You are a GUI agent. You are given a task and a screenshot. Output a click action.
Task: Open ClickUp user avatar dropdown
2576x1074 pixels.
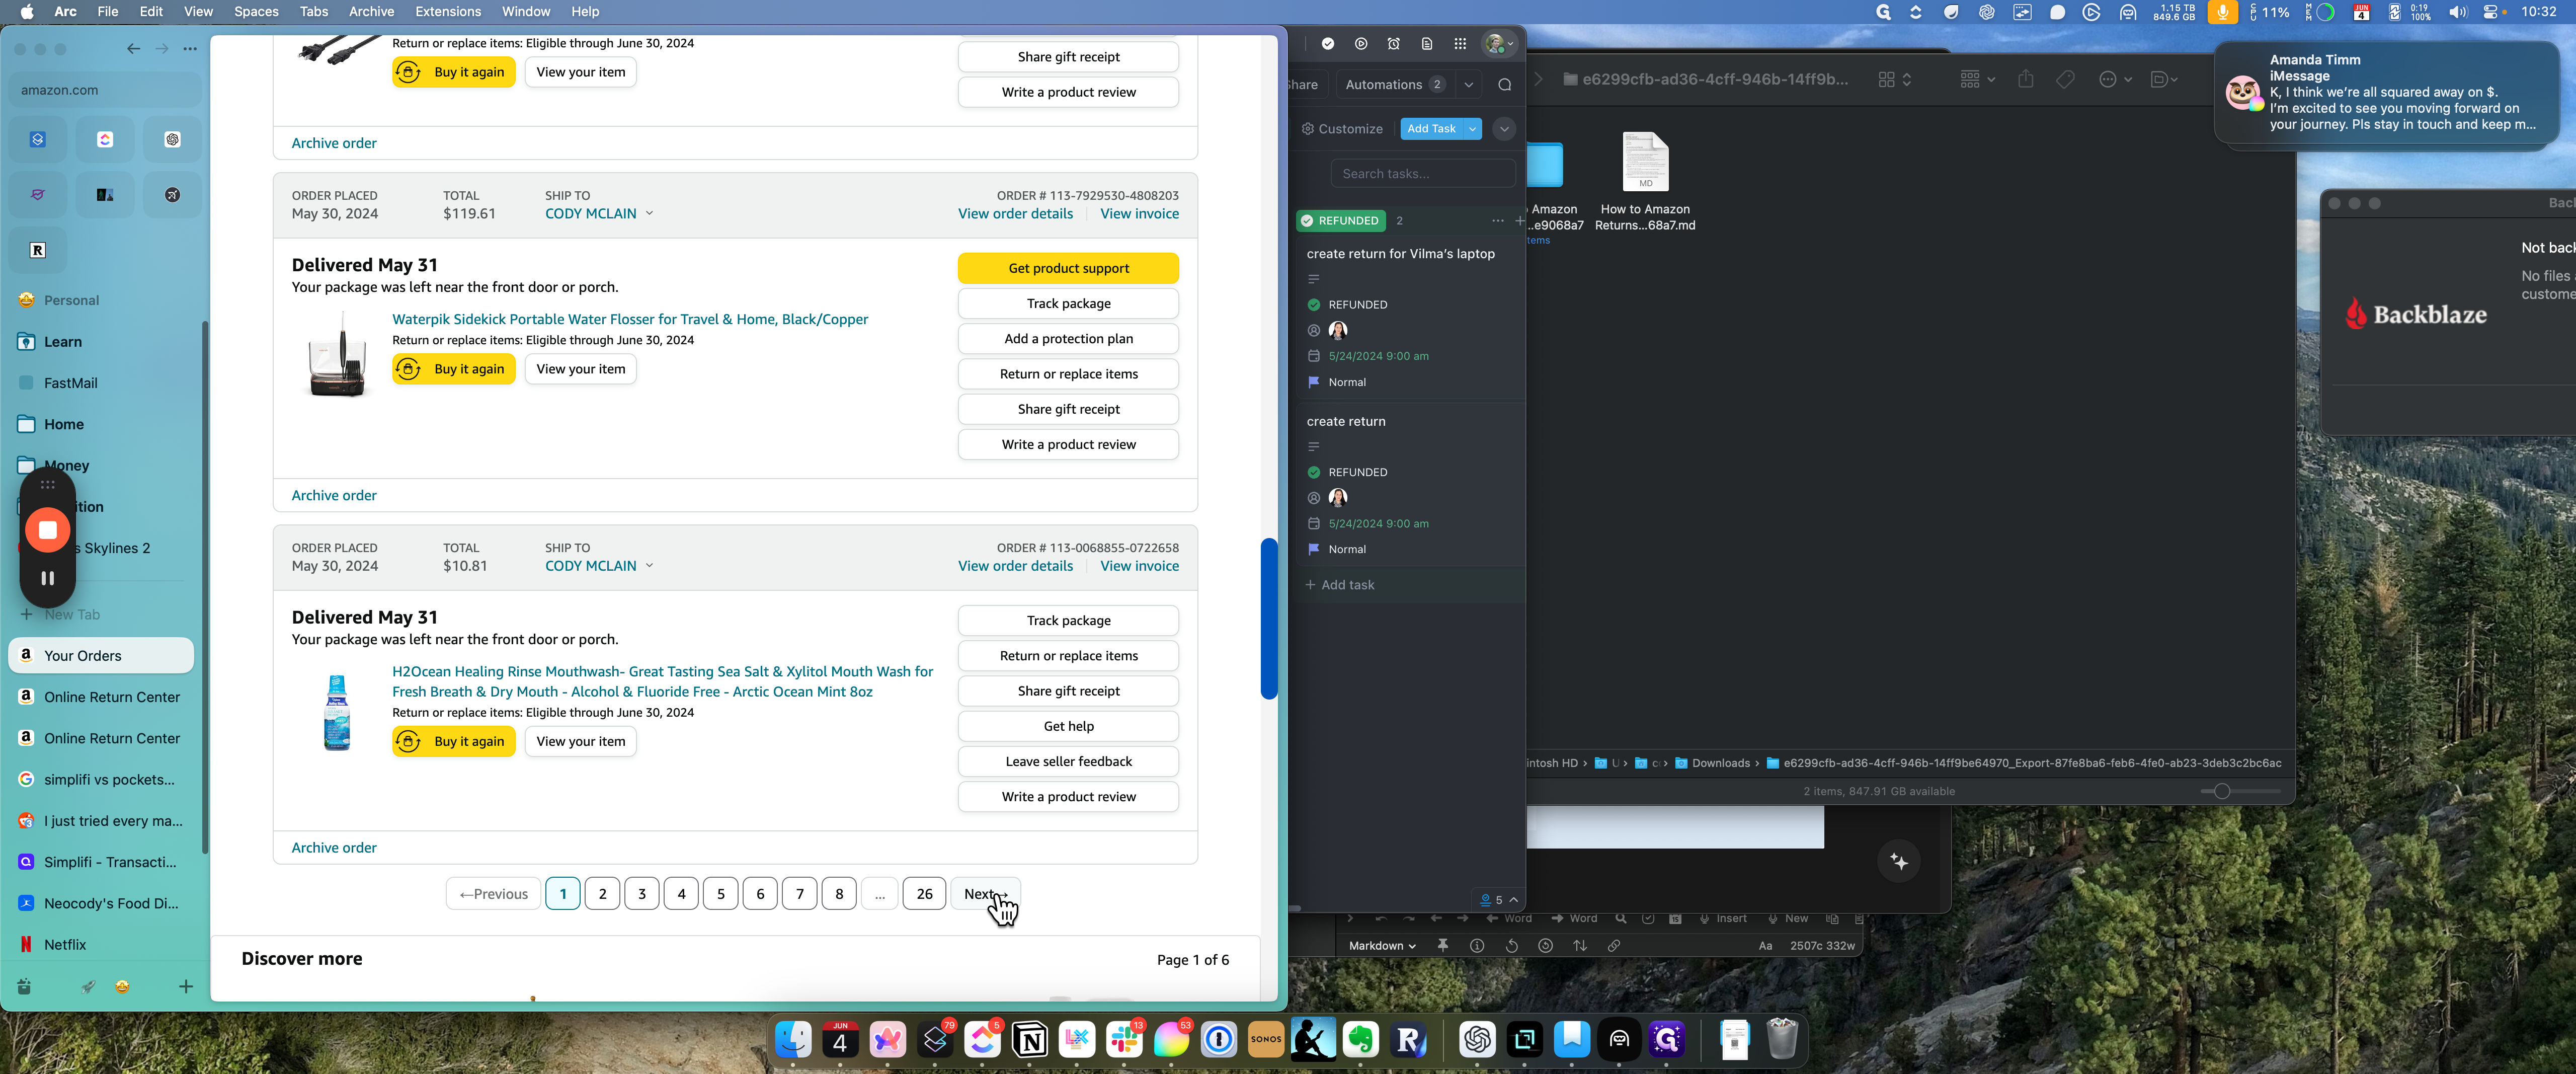pos(1499,43)
